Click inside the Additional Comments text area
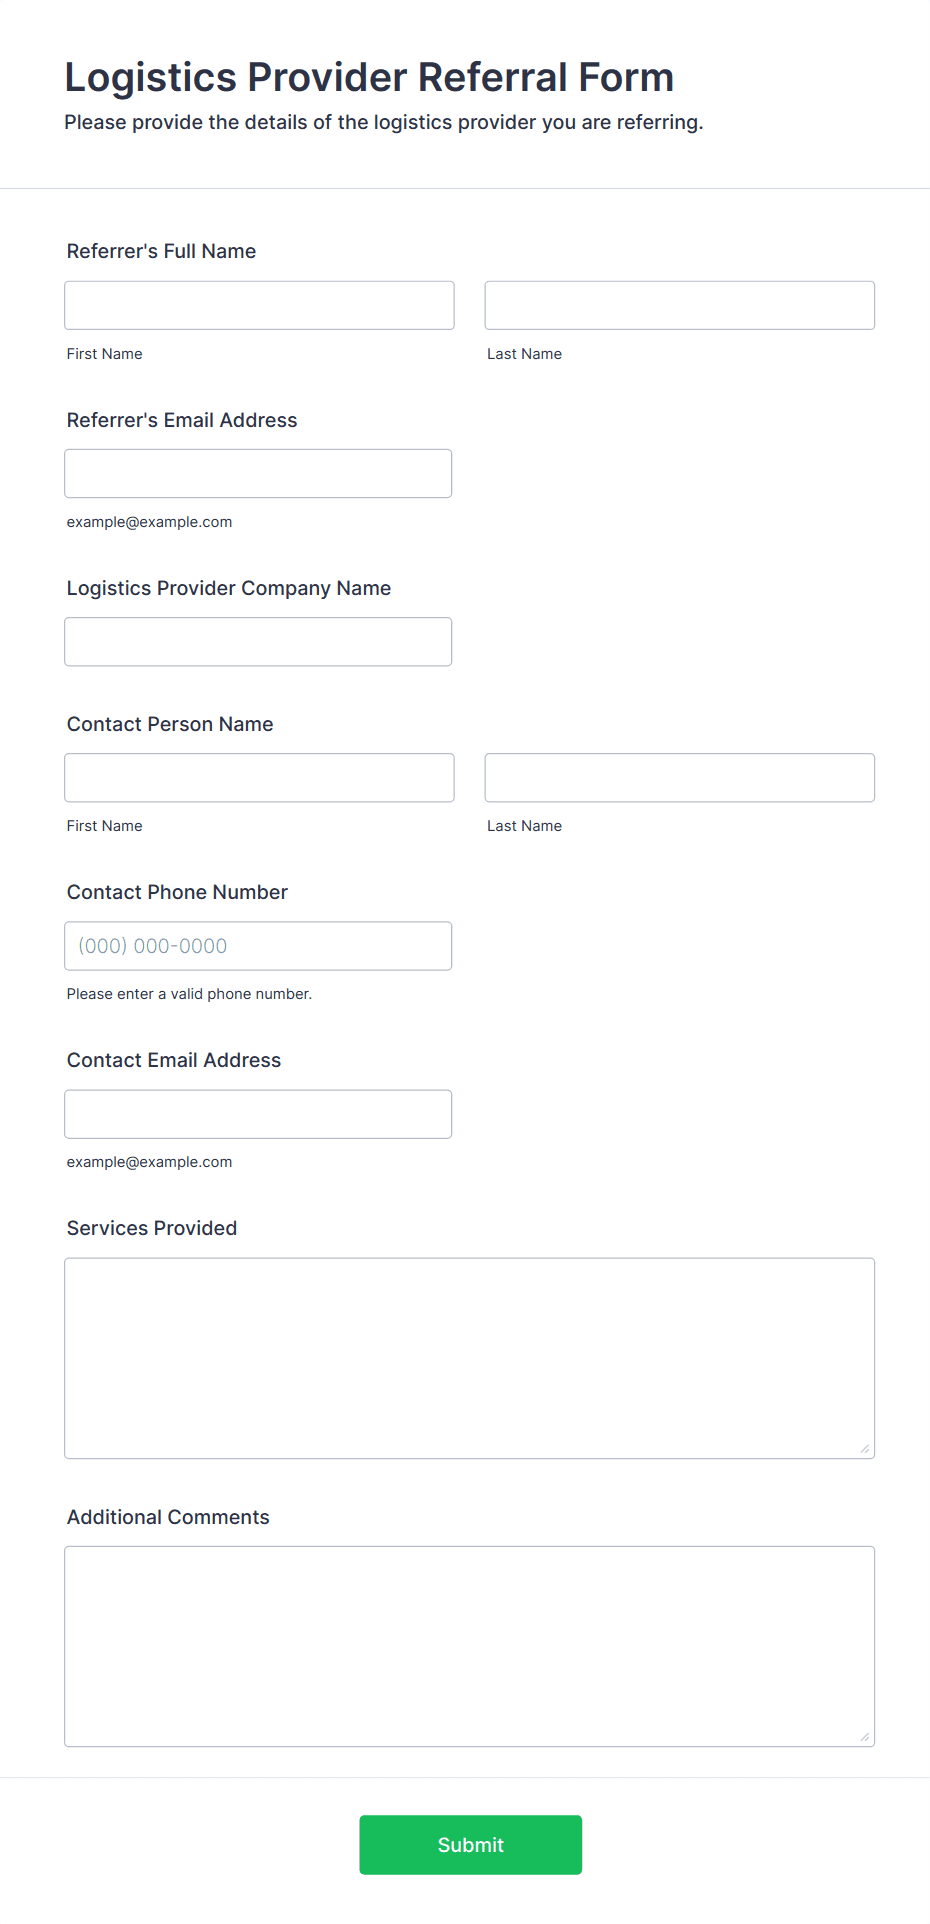 [x=470, y=1646]
